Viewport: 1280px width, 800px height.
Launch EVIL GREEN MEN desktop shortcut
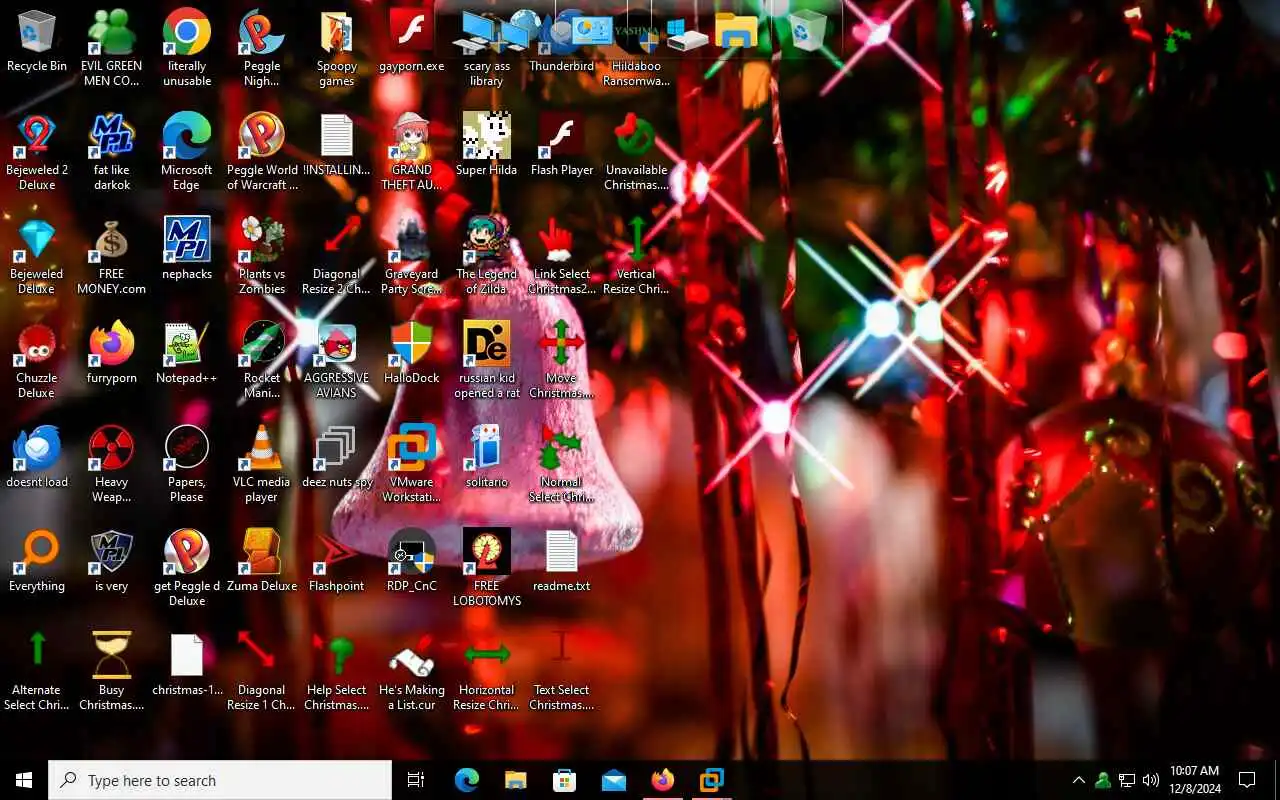coord(112,48)
